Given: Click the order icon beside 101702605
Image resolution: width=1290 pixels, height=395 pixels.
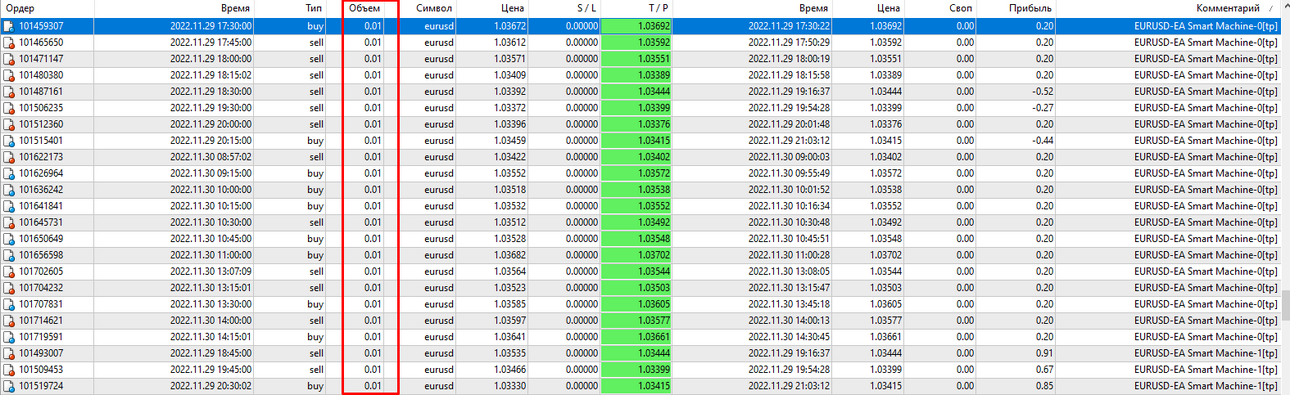Looking at the screenshot, I should pos(9,271).
